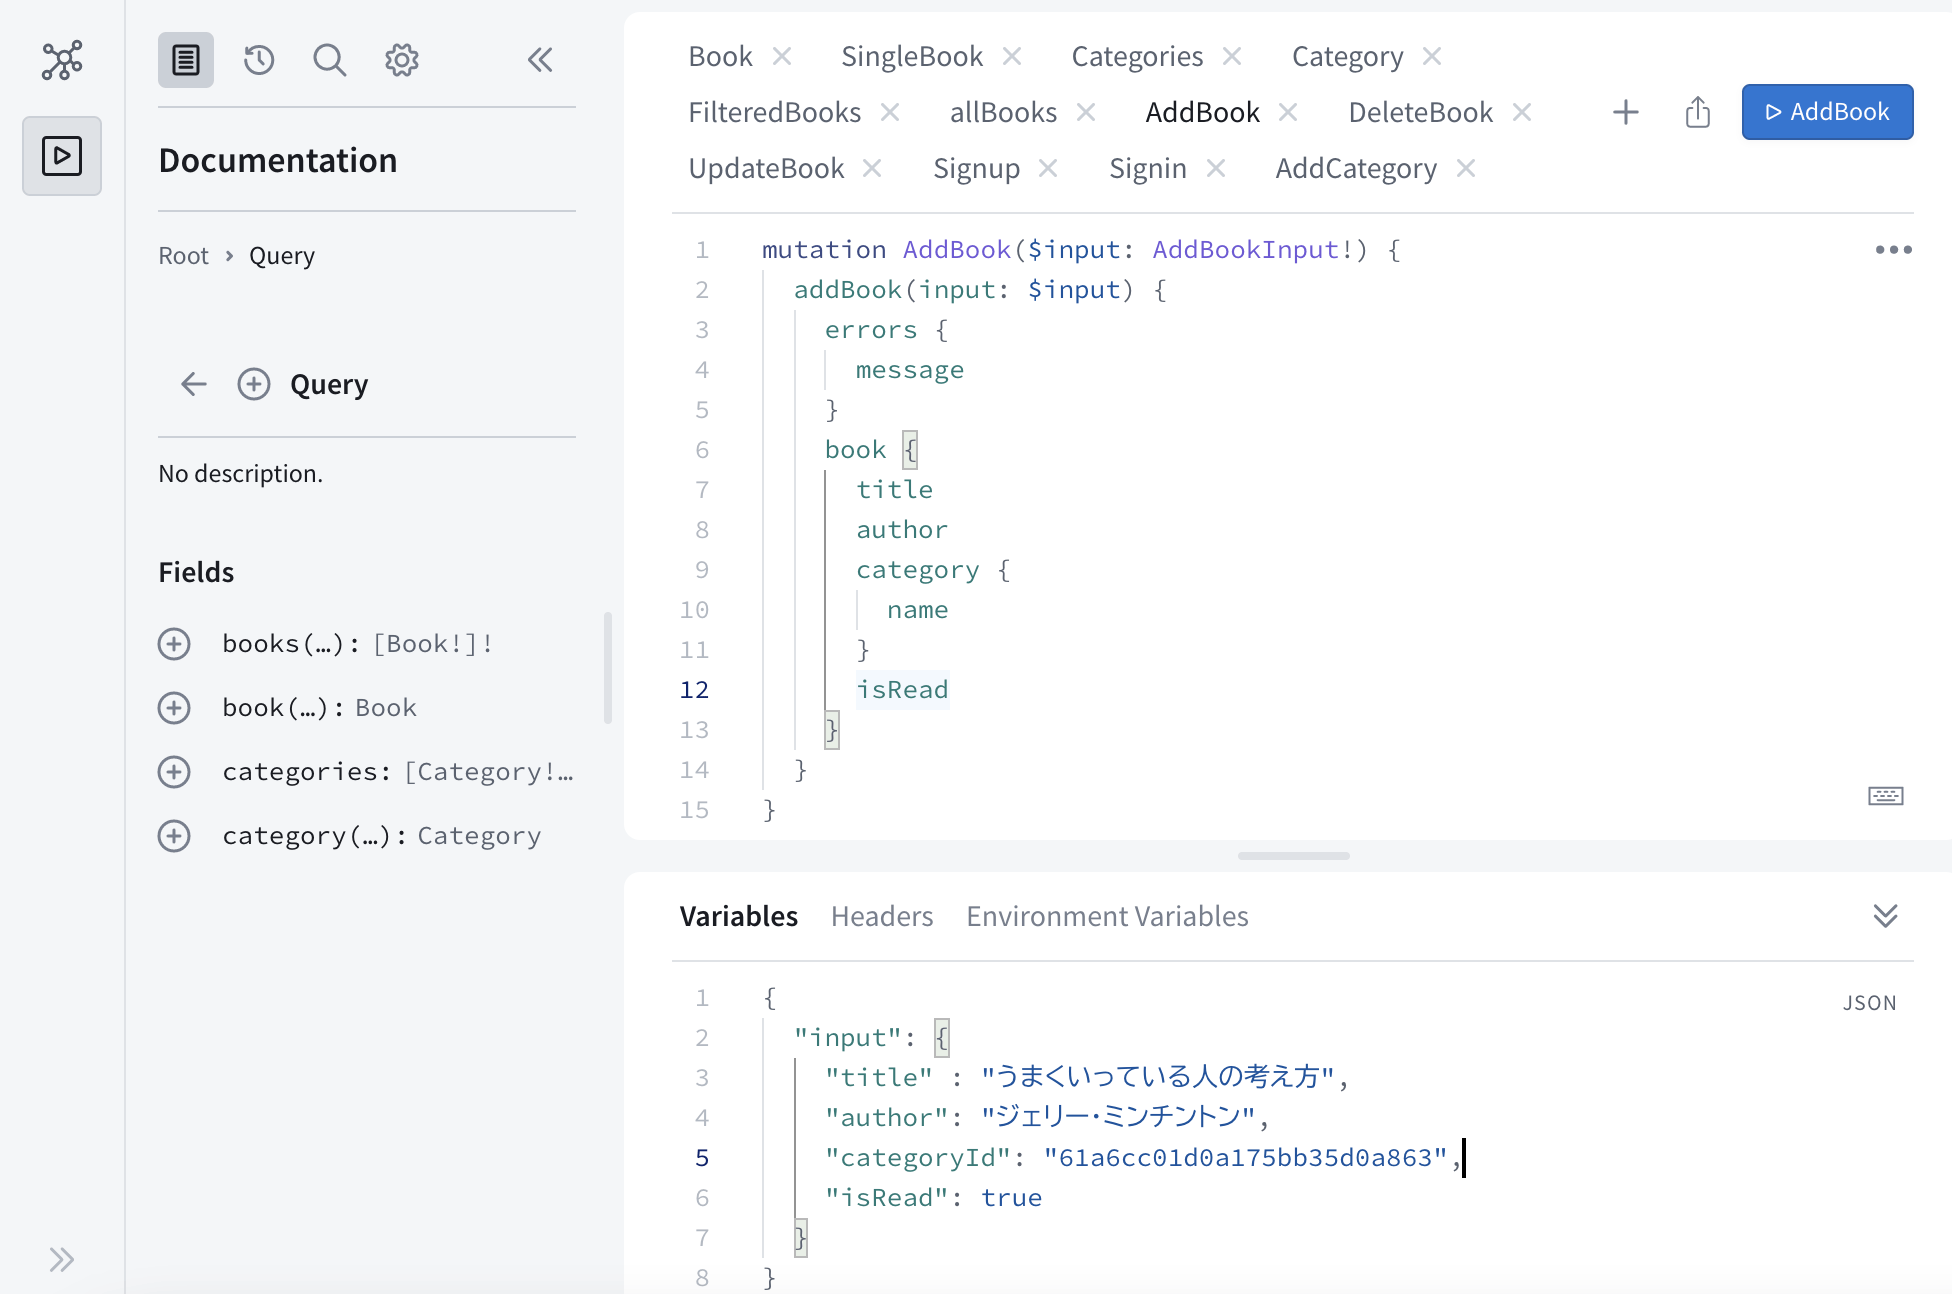Select the Variables tab in bottom panel
The image size is (1952, 1294).
736,913
